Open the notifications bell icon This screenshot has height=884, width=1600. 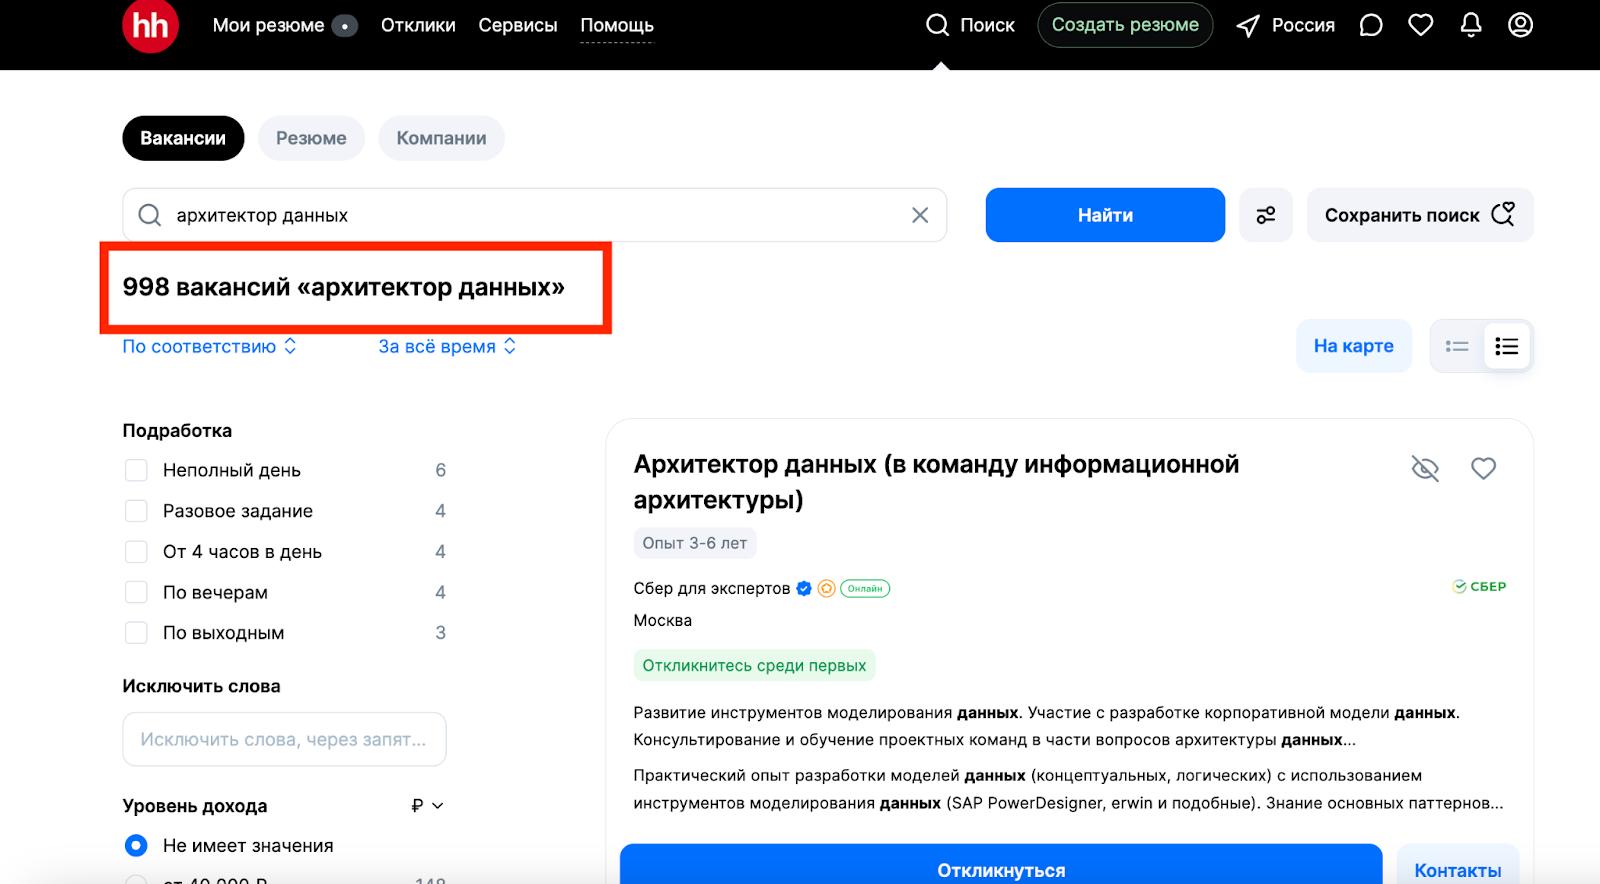[x=1471, y=25]
